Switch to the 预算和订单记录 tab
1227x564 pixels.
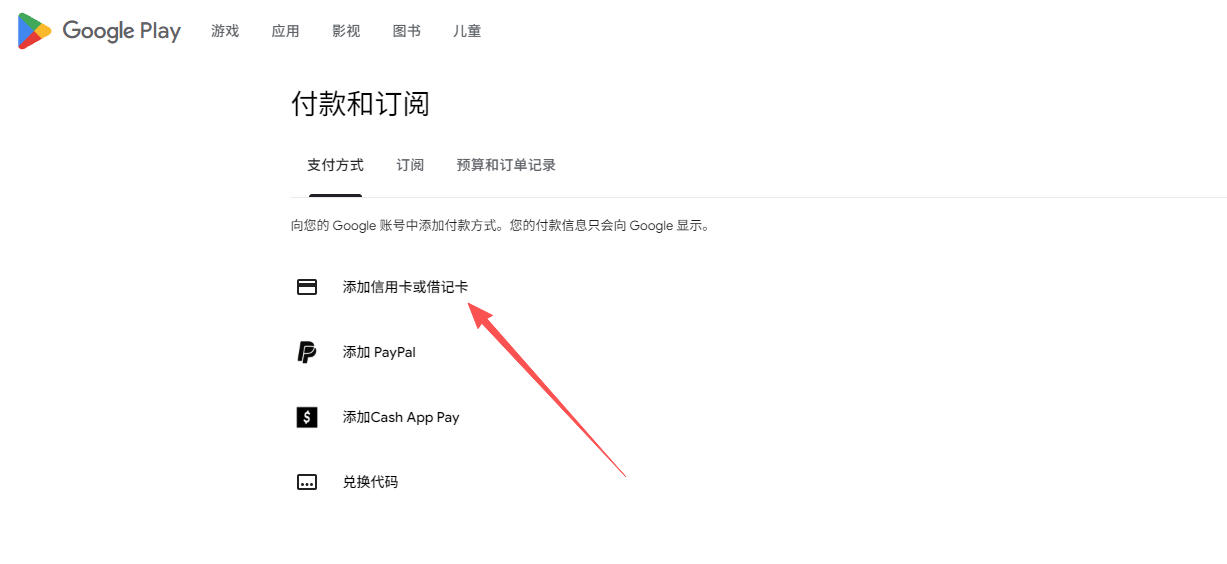click(x=506, y=165)
